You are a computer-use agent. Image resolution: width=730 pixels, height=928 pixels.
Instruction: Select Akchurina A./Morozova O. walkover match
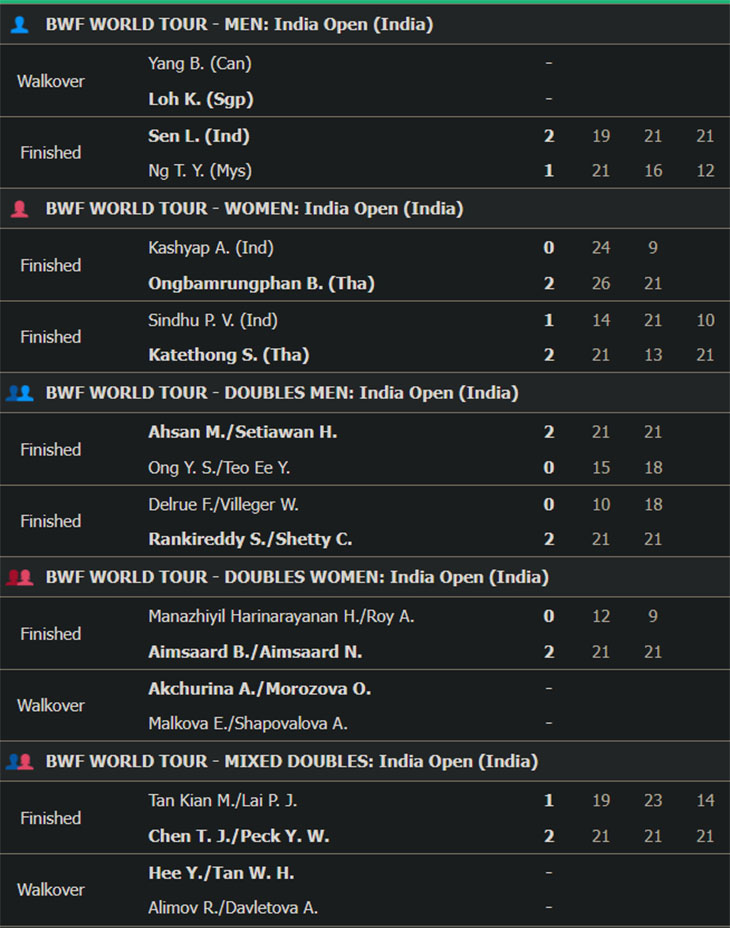coord(365,705)
